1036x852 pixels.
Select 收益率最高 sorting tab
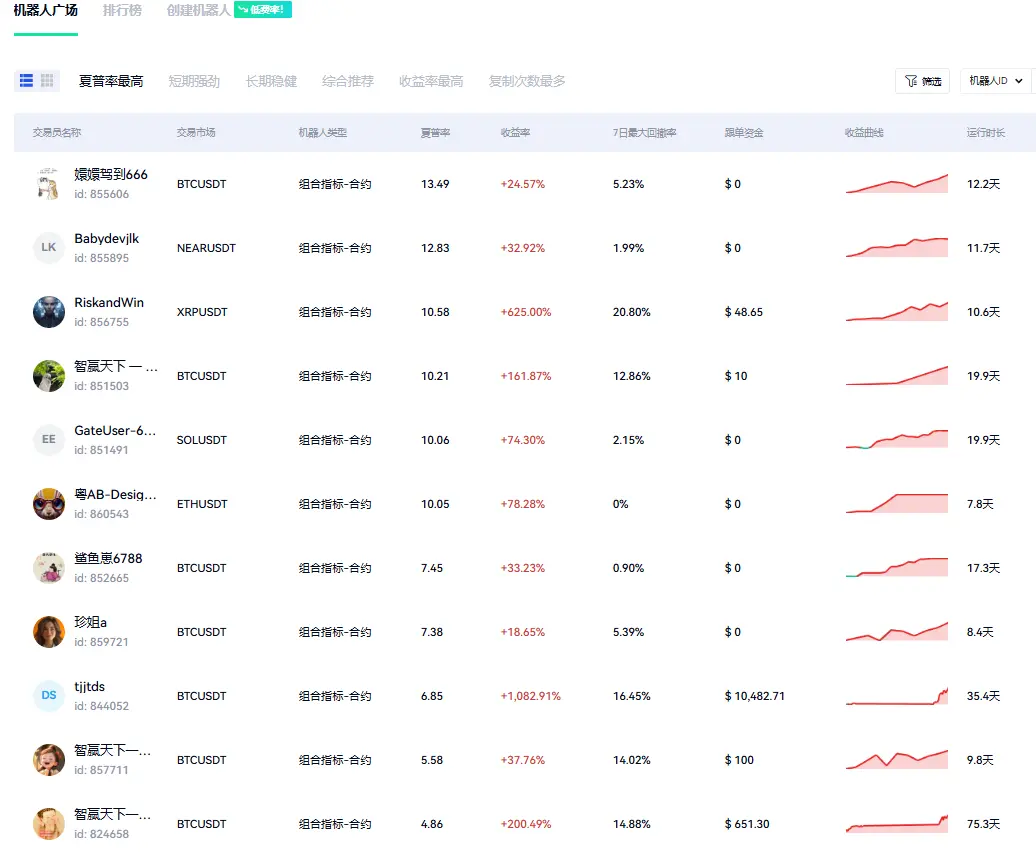(x=431, y=81)
